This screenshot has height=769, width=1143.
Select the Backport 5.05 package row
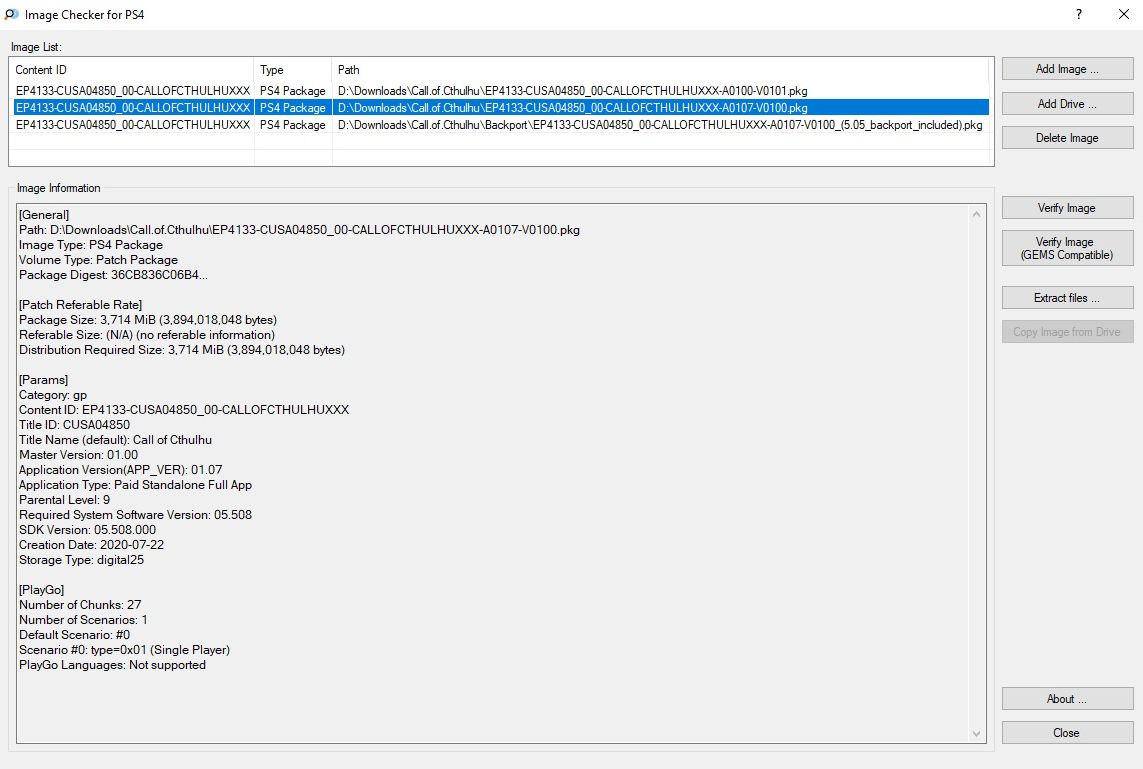(501, 125)
